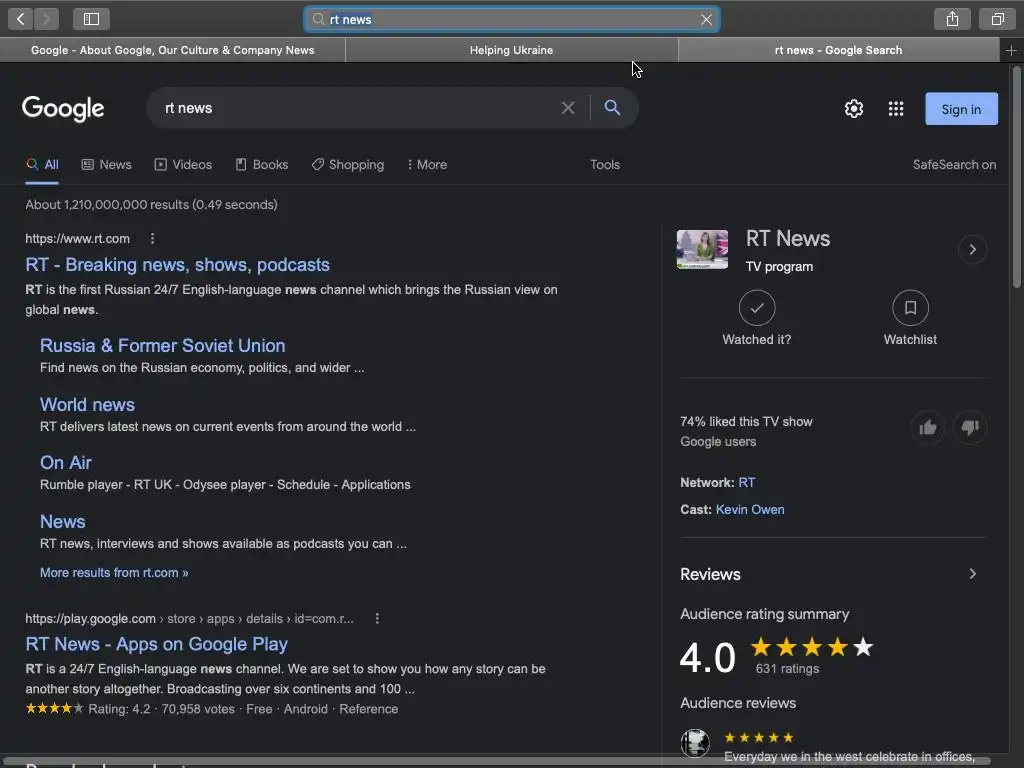This screenshot has height=768, width=1024.
Task: Open the News sitelink under rt.com
Action: click(63, 521)
